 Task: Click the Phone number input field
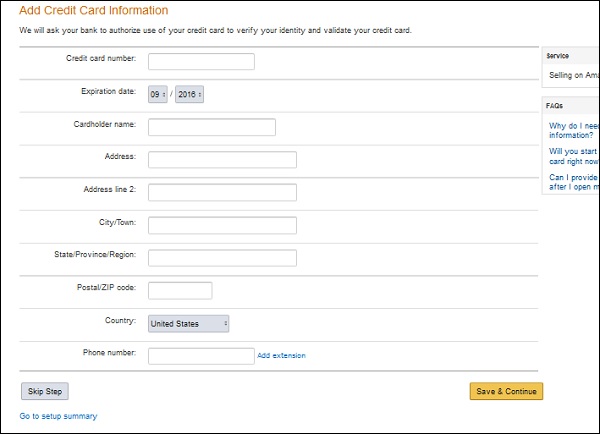coord(201,356)
